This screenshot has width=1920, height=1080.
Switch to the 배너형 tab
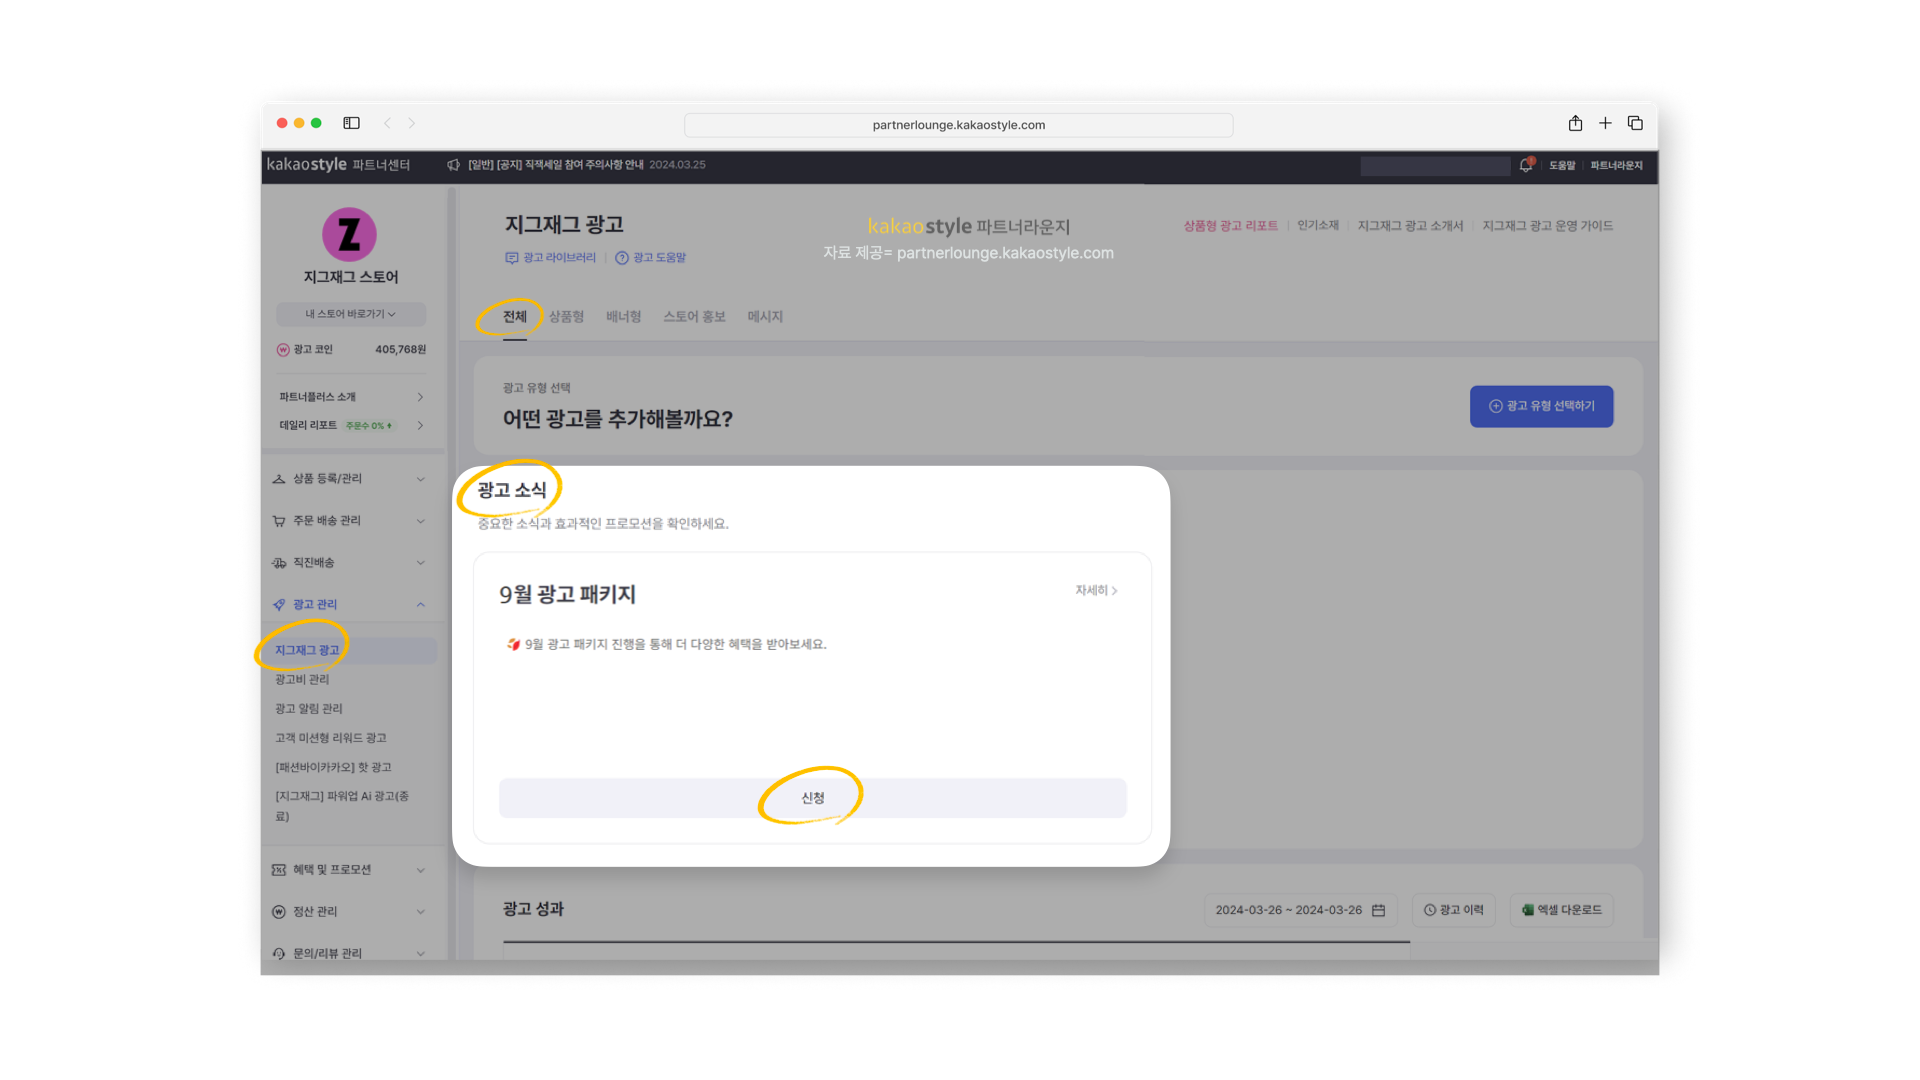624,317
